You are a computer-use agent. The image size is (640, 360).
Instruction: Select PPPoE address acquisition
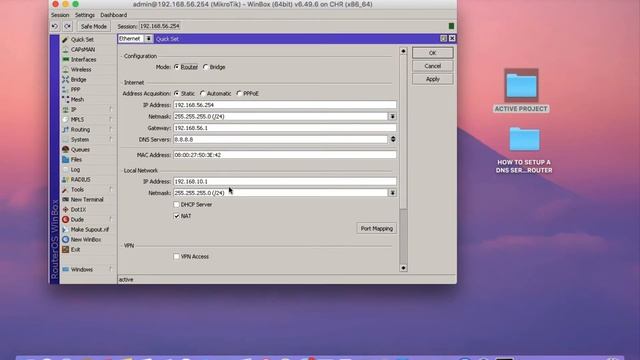pos(239,93)
